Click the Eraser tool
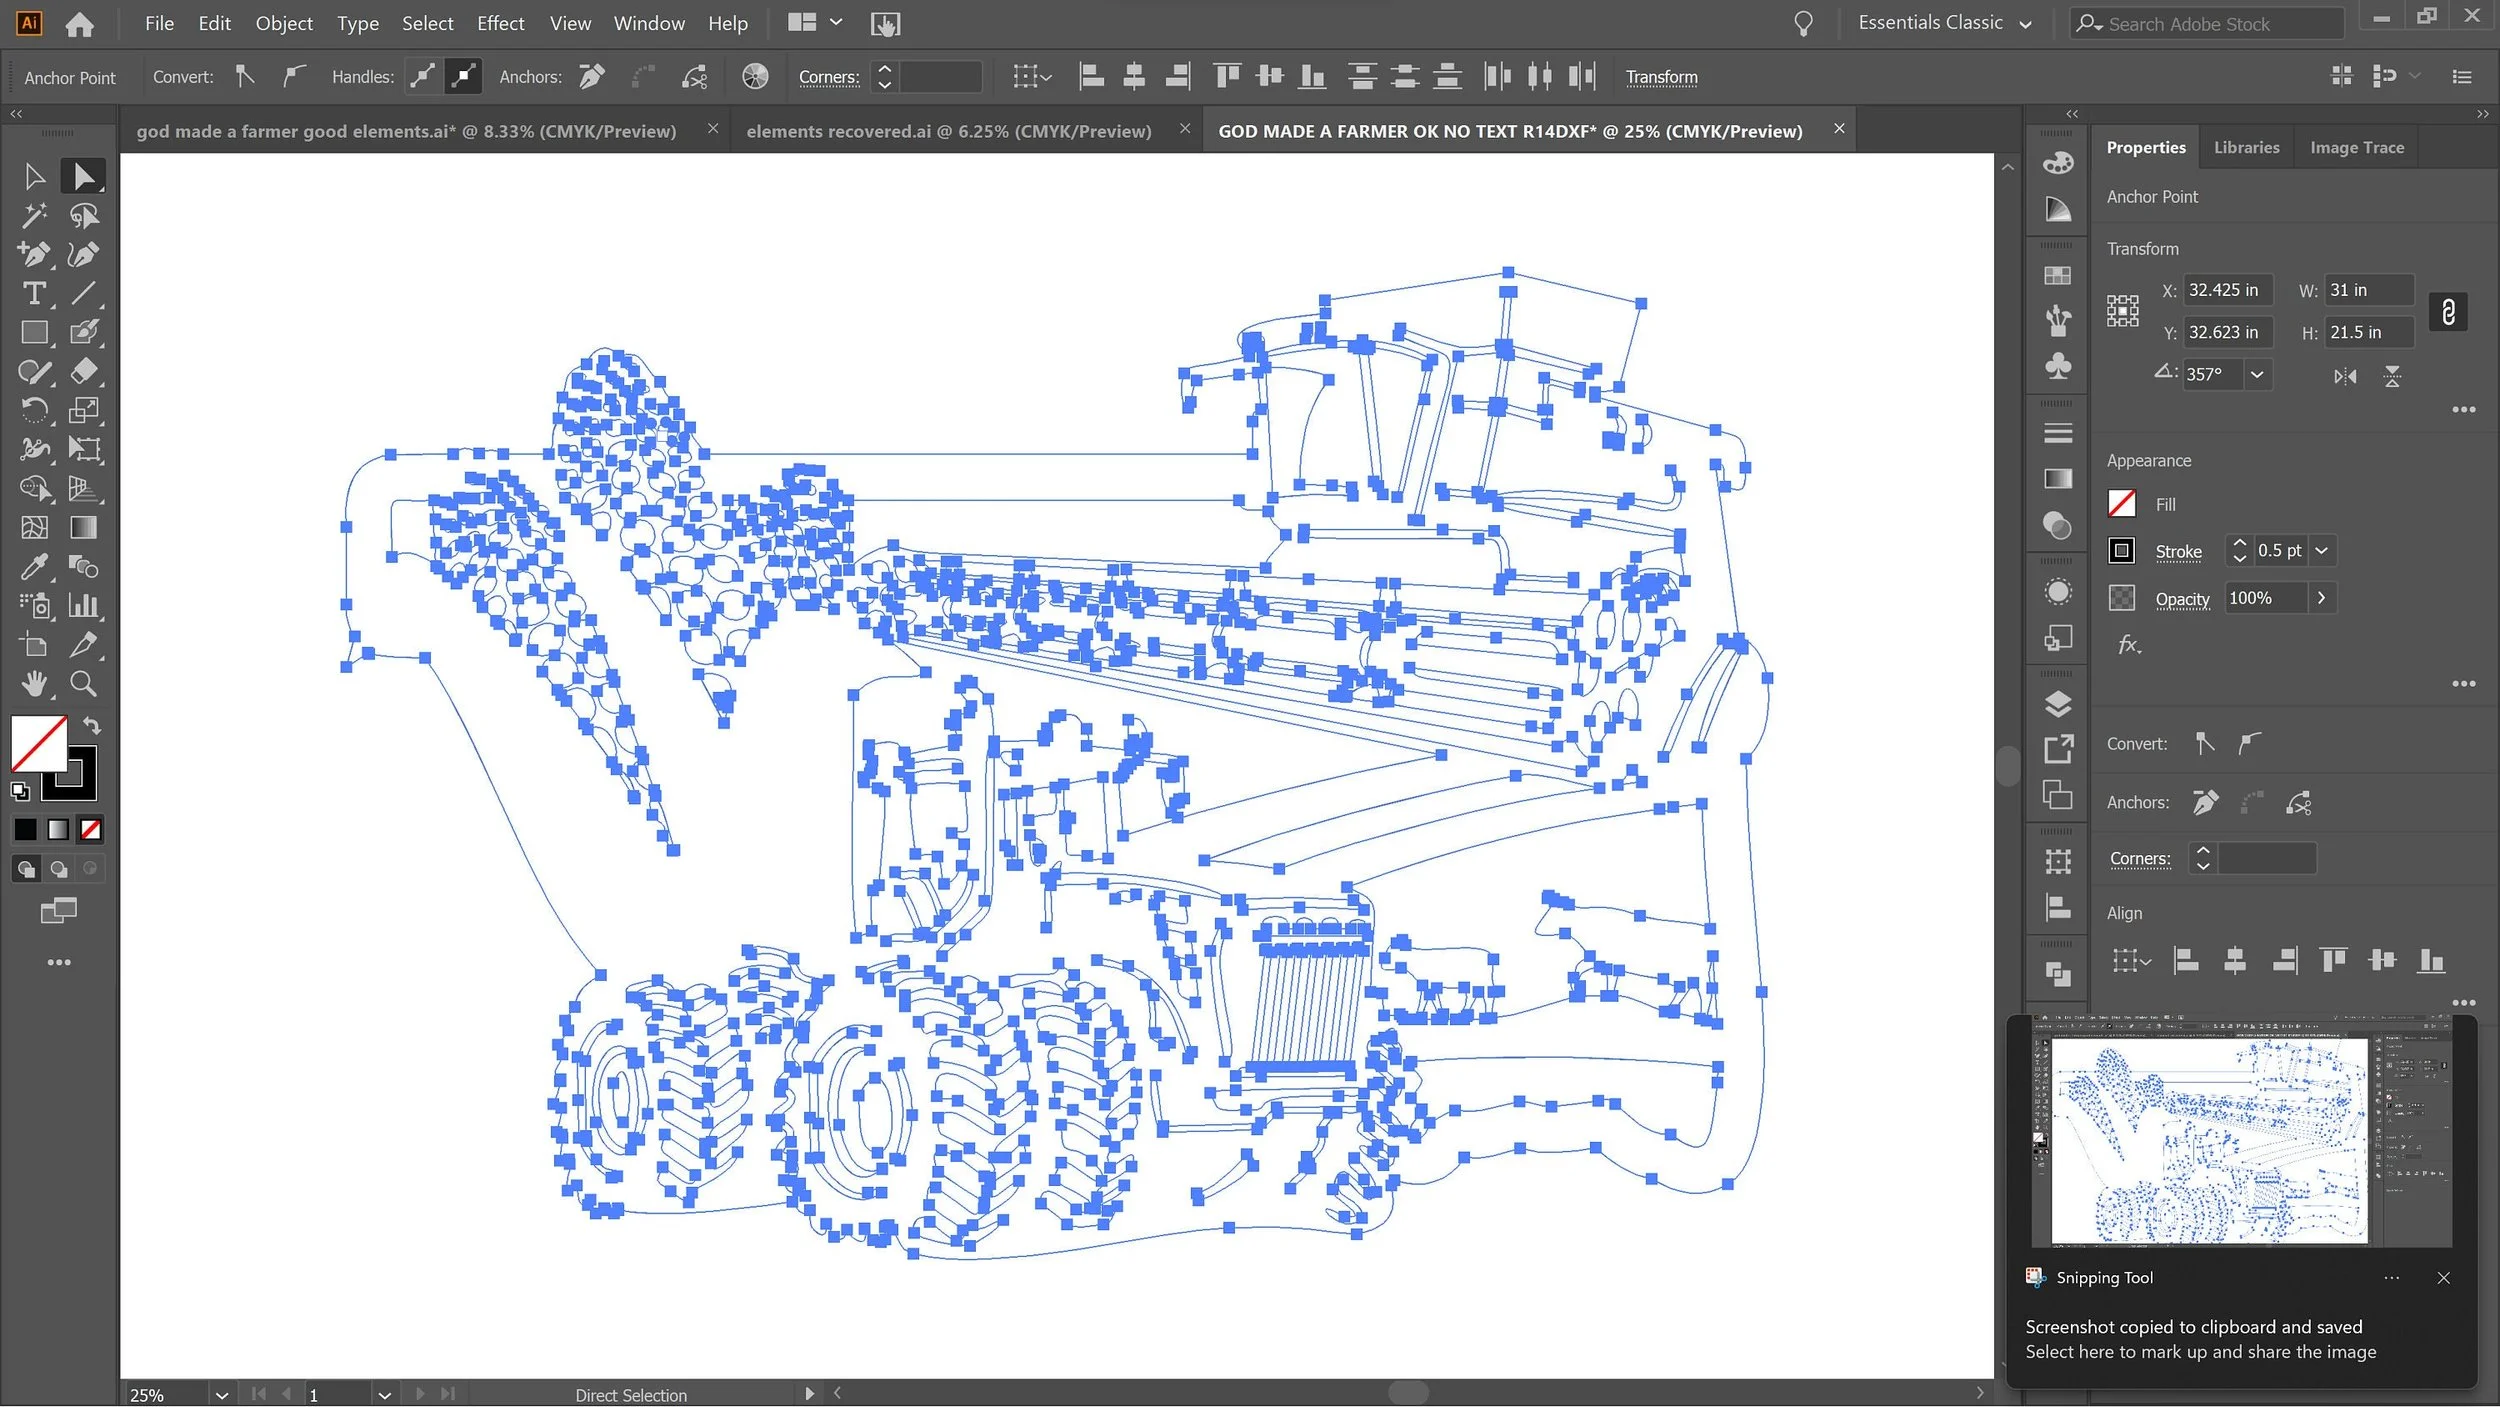This screenshot has height=1407, width=2500. pyautogui.click(x=83, y=371)
